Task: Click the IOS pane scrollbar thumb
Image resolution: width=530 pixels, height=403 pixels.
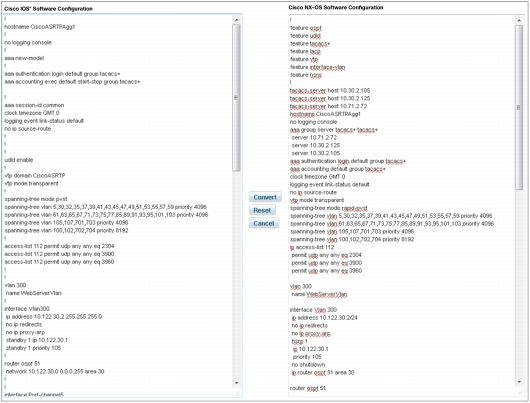Action: [x=237, y=98]
